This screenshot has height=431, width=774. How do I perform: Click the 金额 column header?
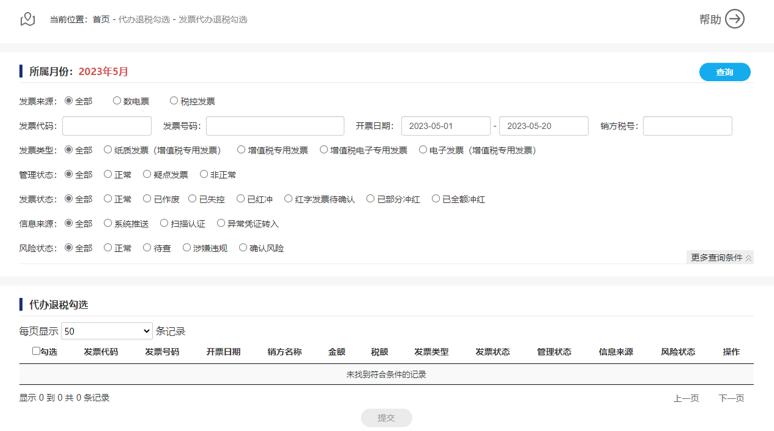click(337, 352)
